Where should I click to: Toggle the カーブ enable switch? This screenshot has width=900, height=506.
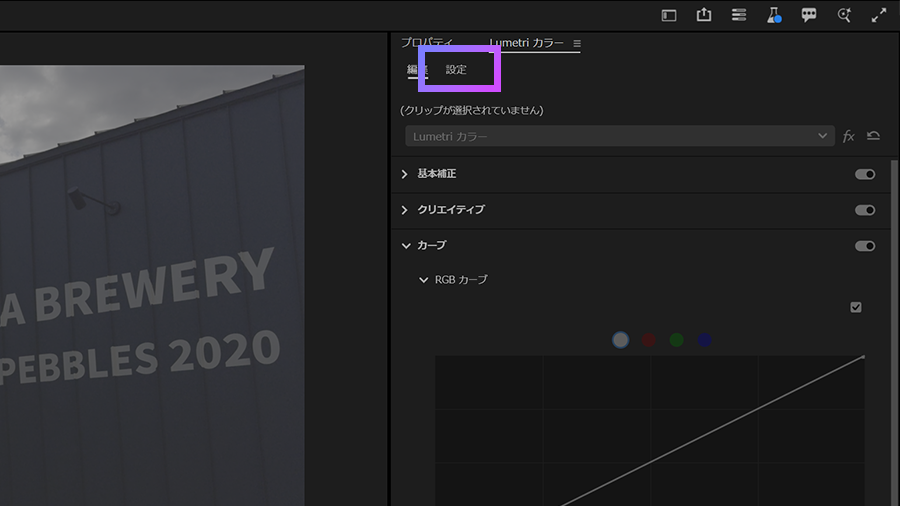pyautogui.click(x=865, y=246)
